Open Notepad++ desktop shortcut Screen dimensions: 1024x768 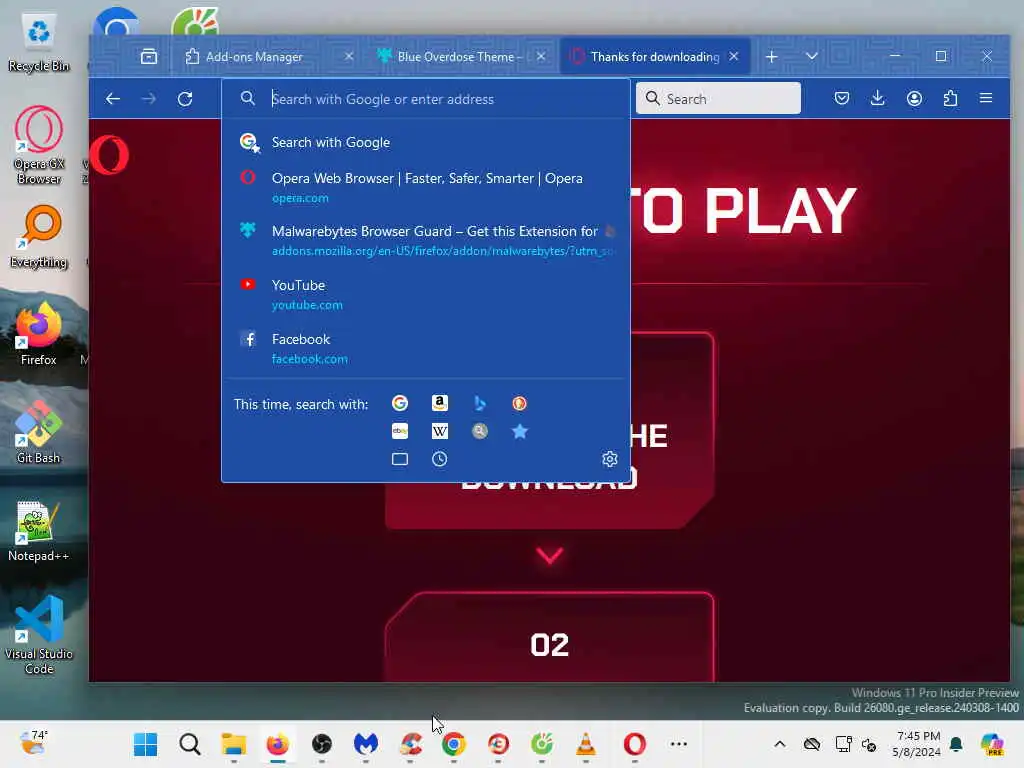click(x=39, y=530)
